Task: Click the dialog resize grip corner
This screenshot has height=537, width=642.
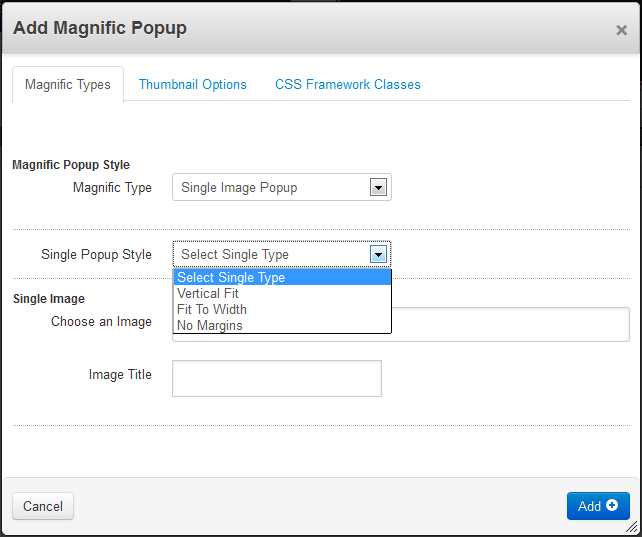Action: pyautogui.click(x=633, y=527)
